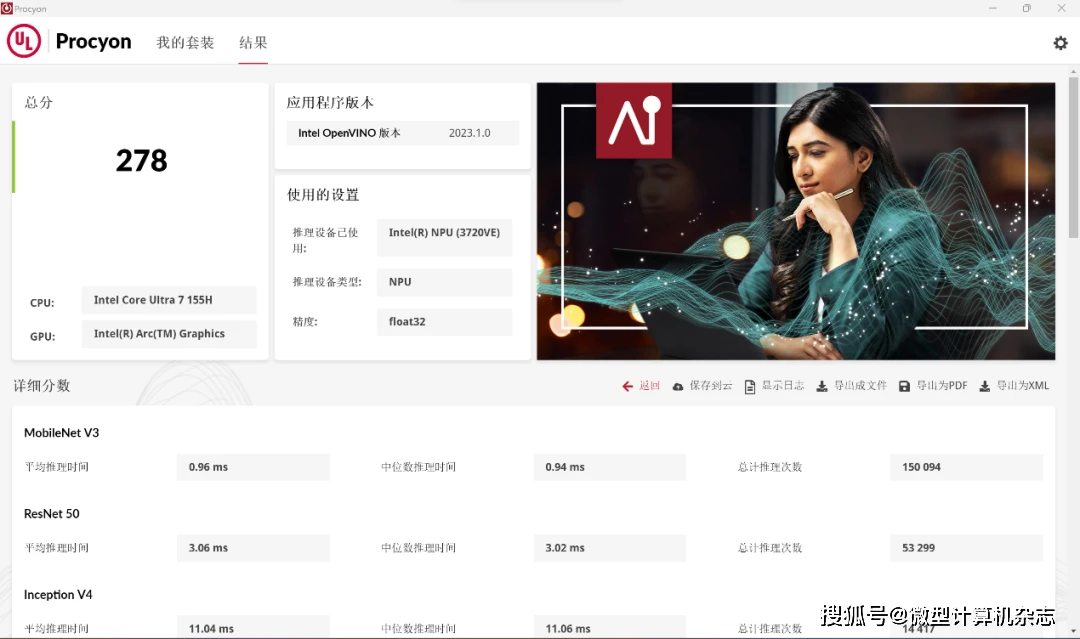Switch to the 我的套装 tab
This screenshot has height=639, width=1080.
point(185,43)
